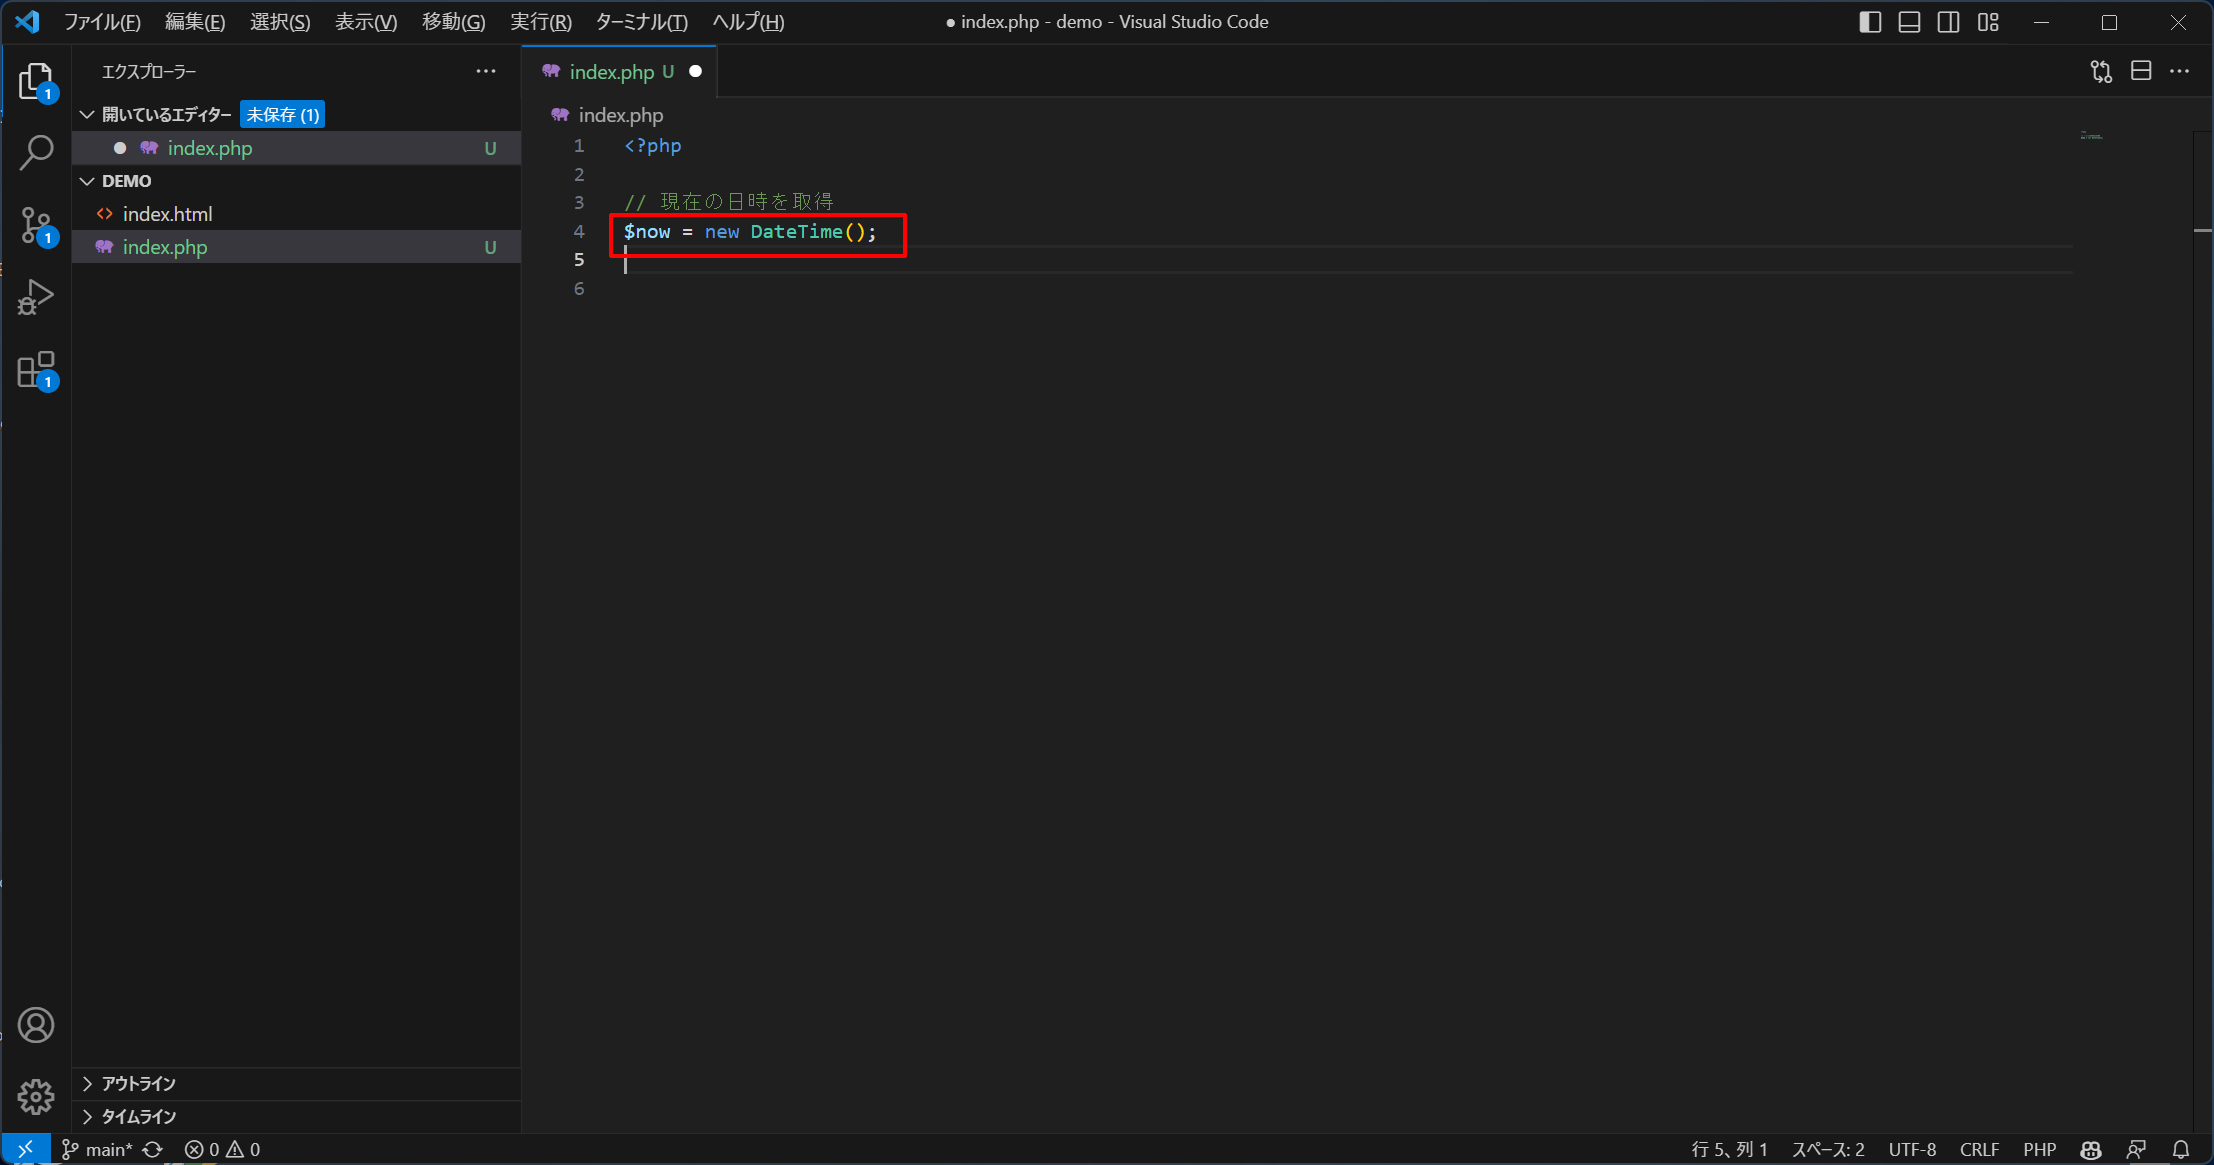Select the index.php editor tab

(x=619, y=72)
